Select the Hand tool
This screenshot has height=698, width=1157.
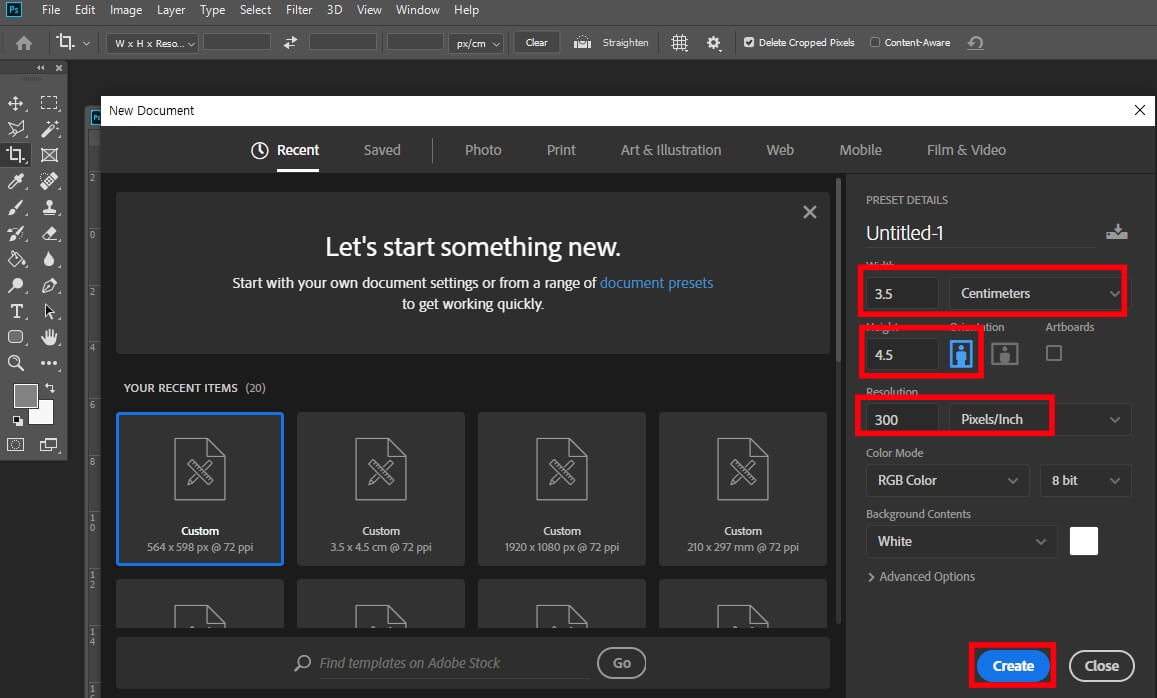49,337
